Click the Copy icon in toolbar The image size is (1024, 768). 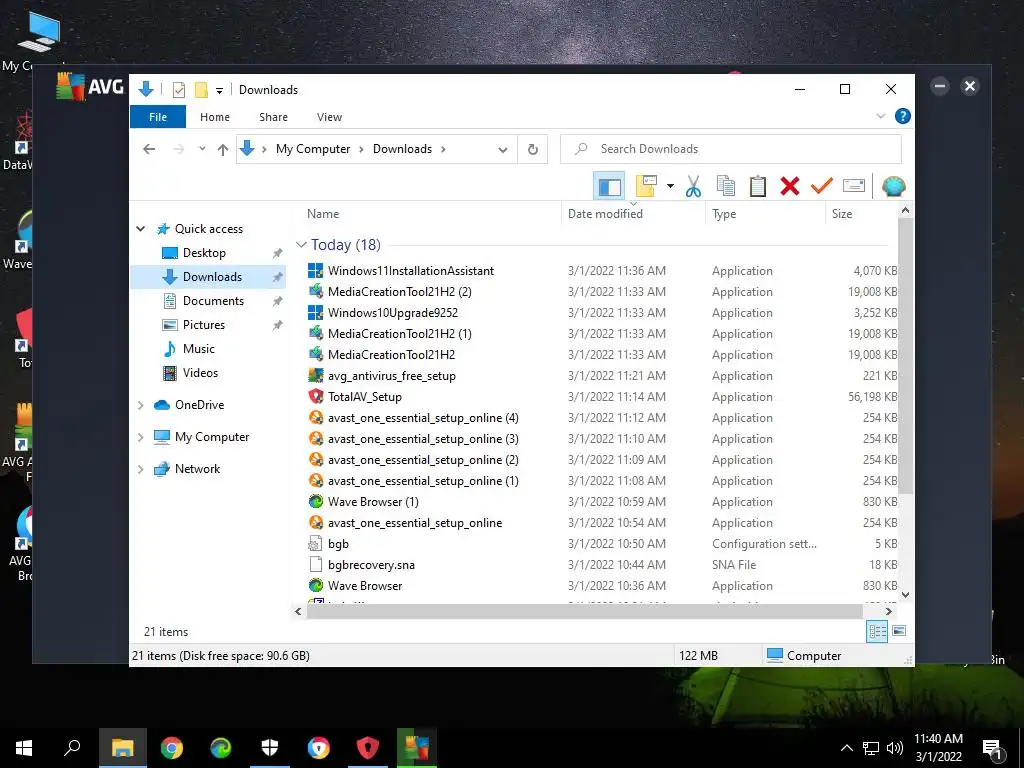click(x=726, y=187)
